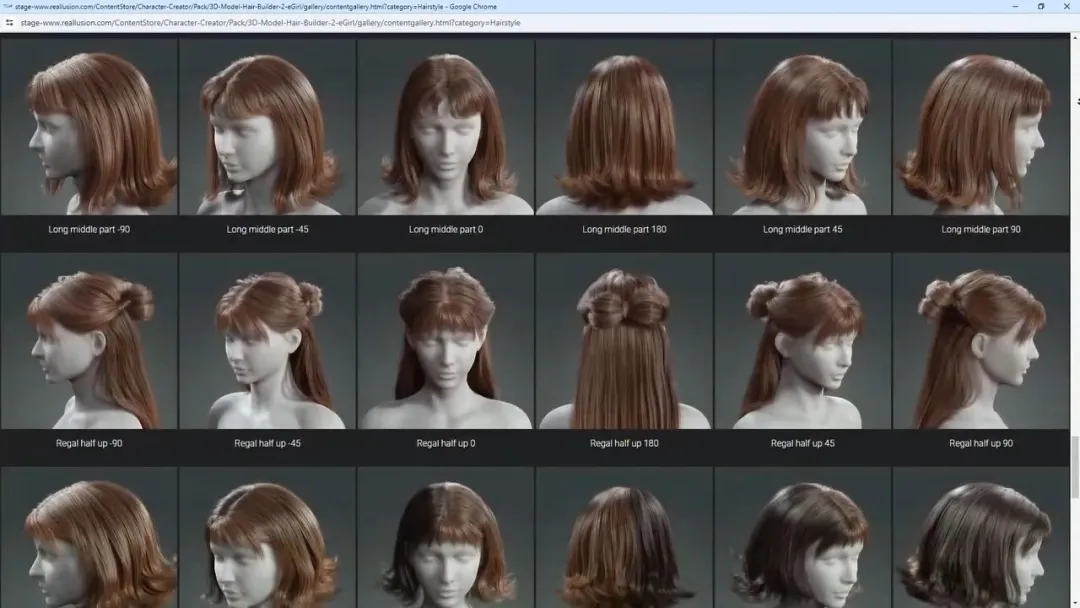
Task: Open the Regal half up 90 thumbnail
Action: (981, 341)
